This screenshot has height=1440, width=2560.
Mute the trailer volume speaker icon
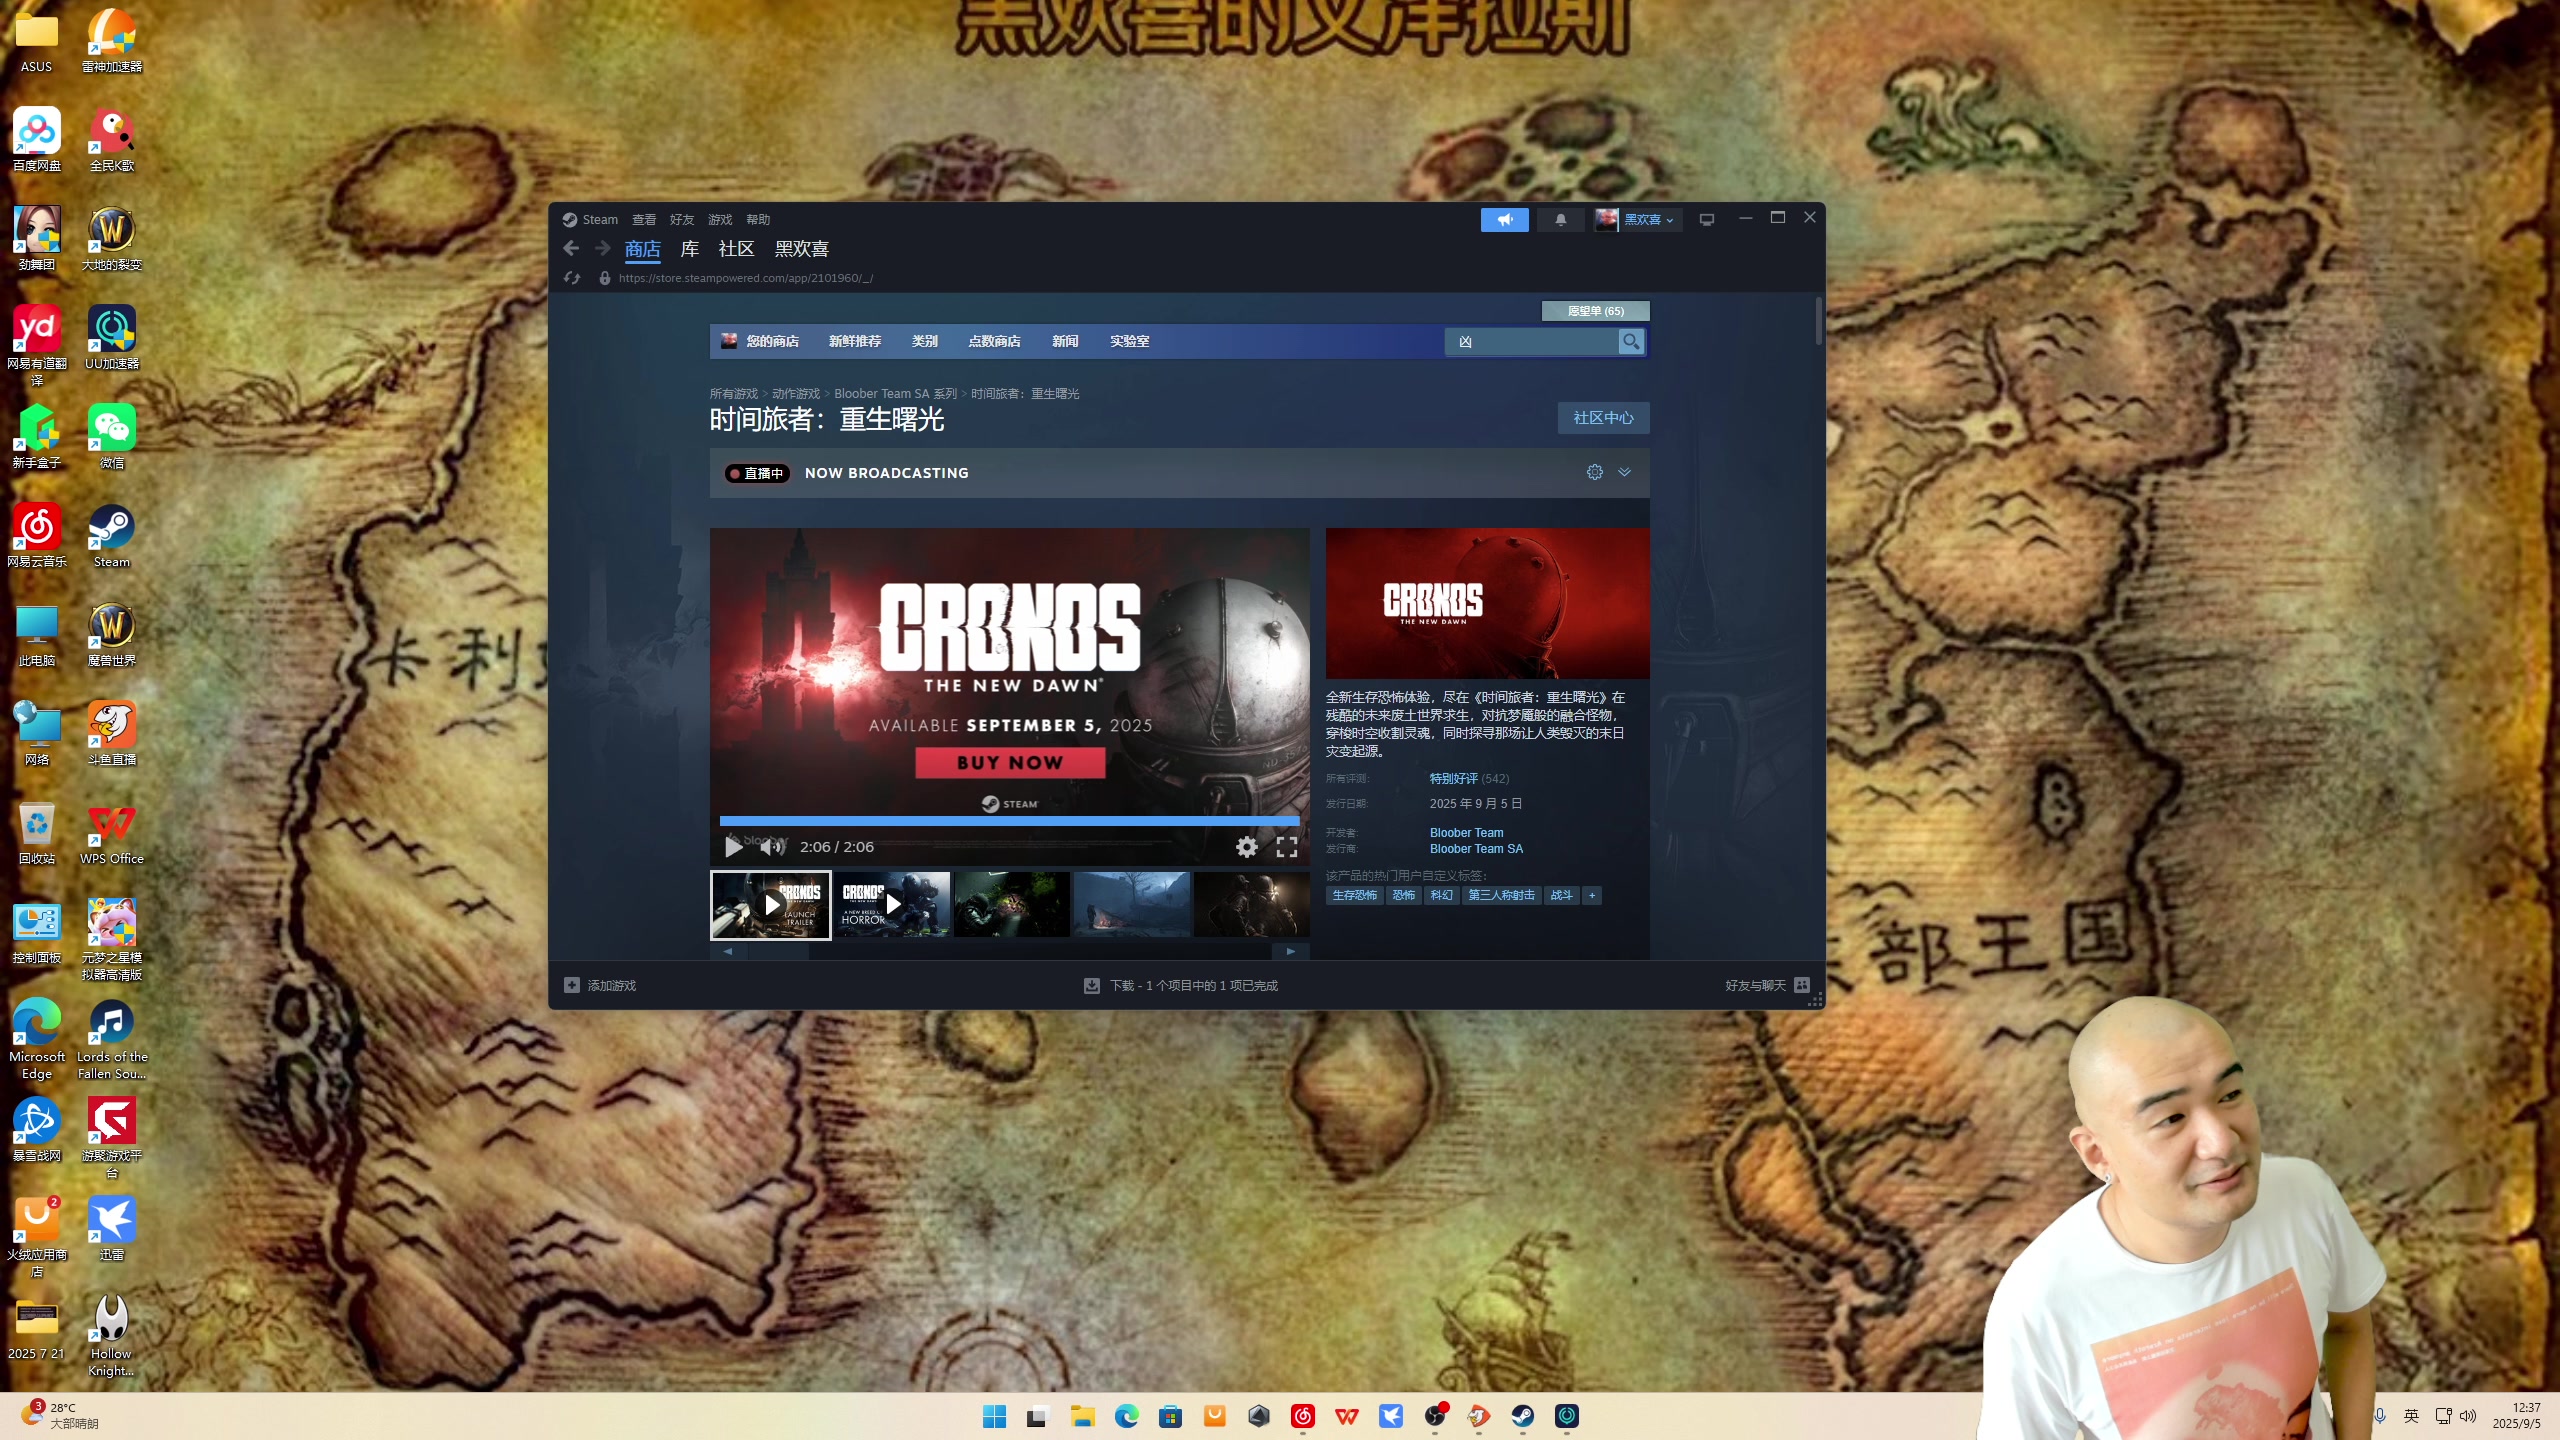772,847
